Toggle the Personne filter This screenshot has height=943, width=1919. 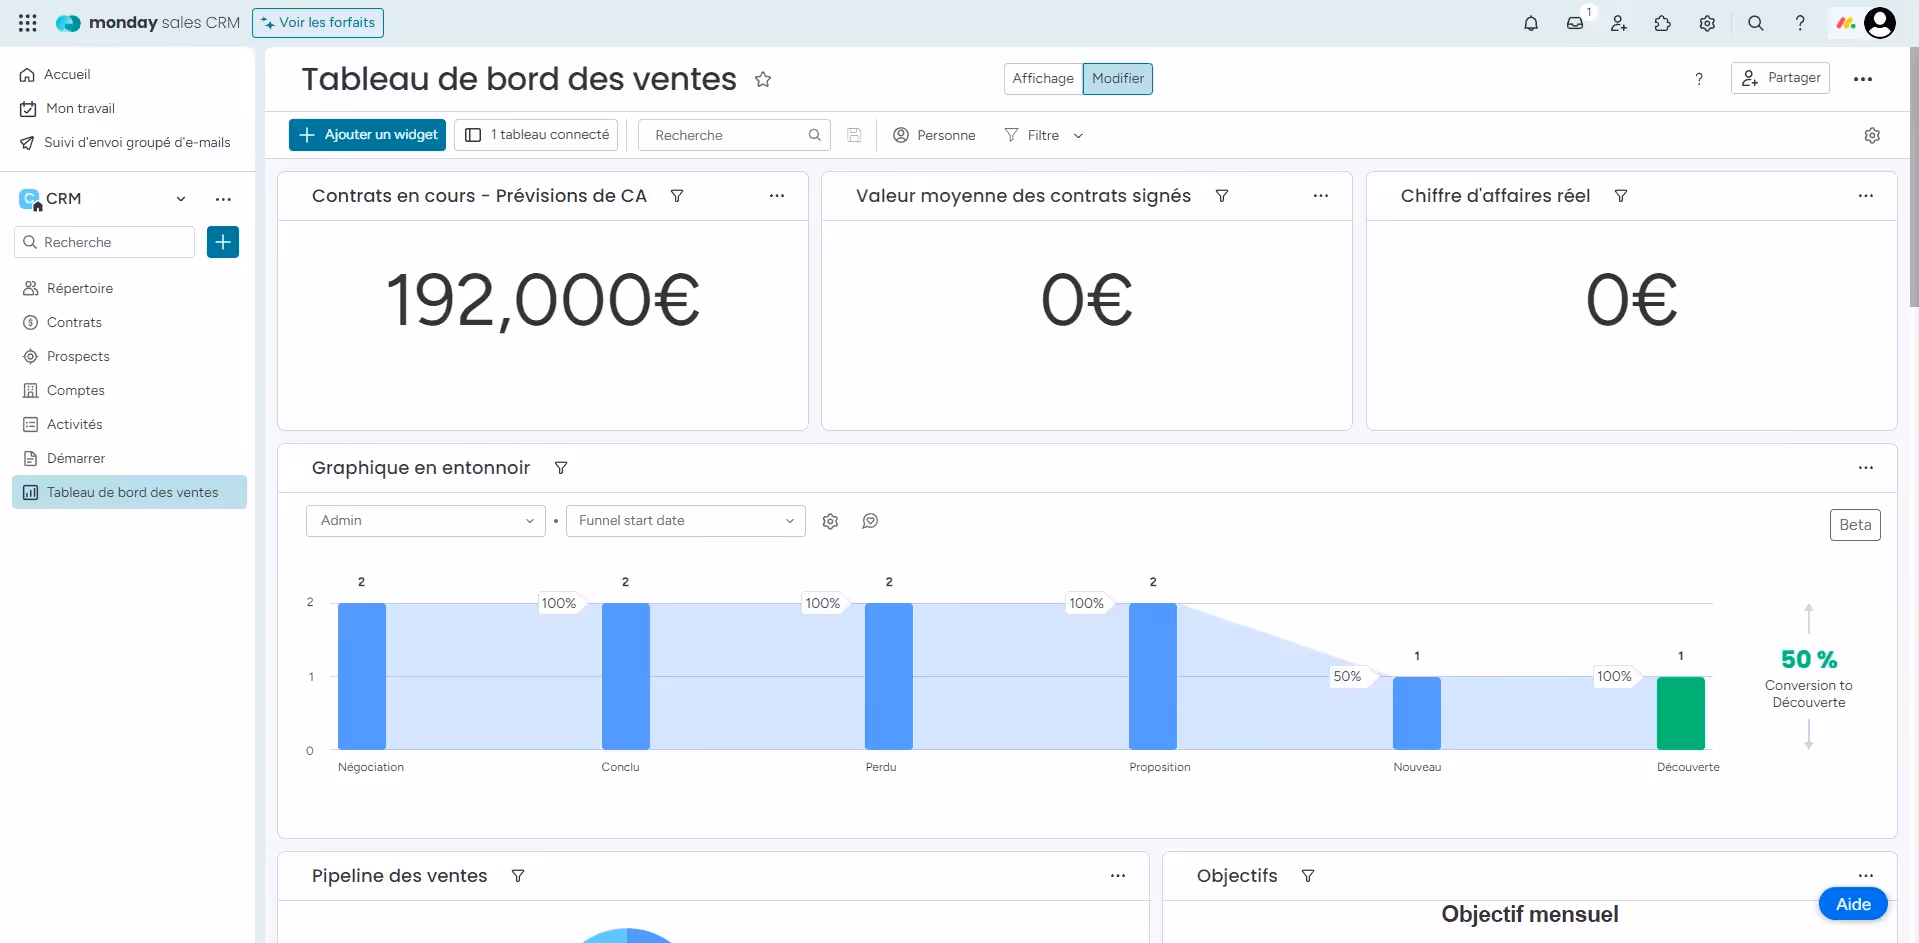(933, 135)
